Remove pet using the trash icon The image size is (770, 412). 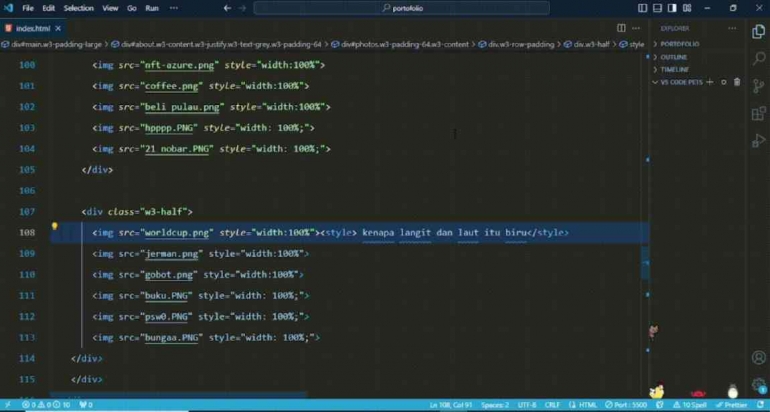coord(737,82)
